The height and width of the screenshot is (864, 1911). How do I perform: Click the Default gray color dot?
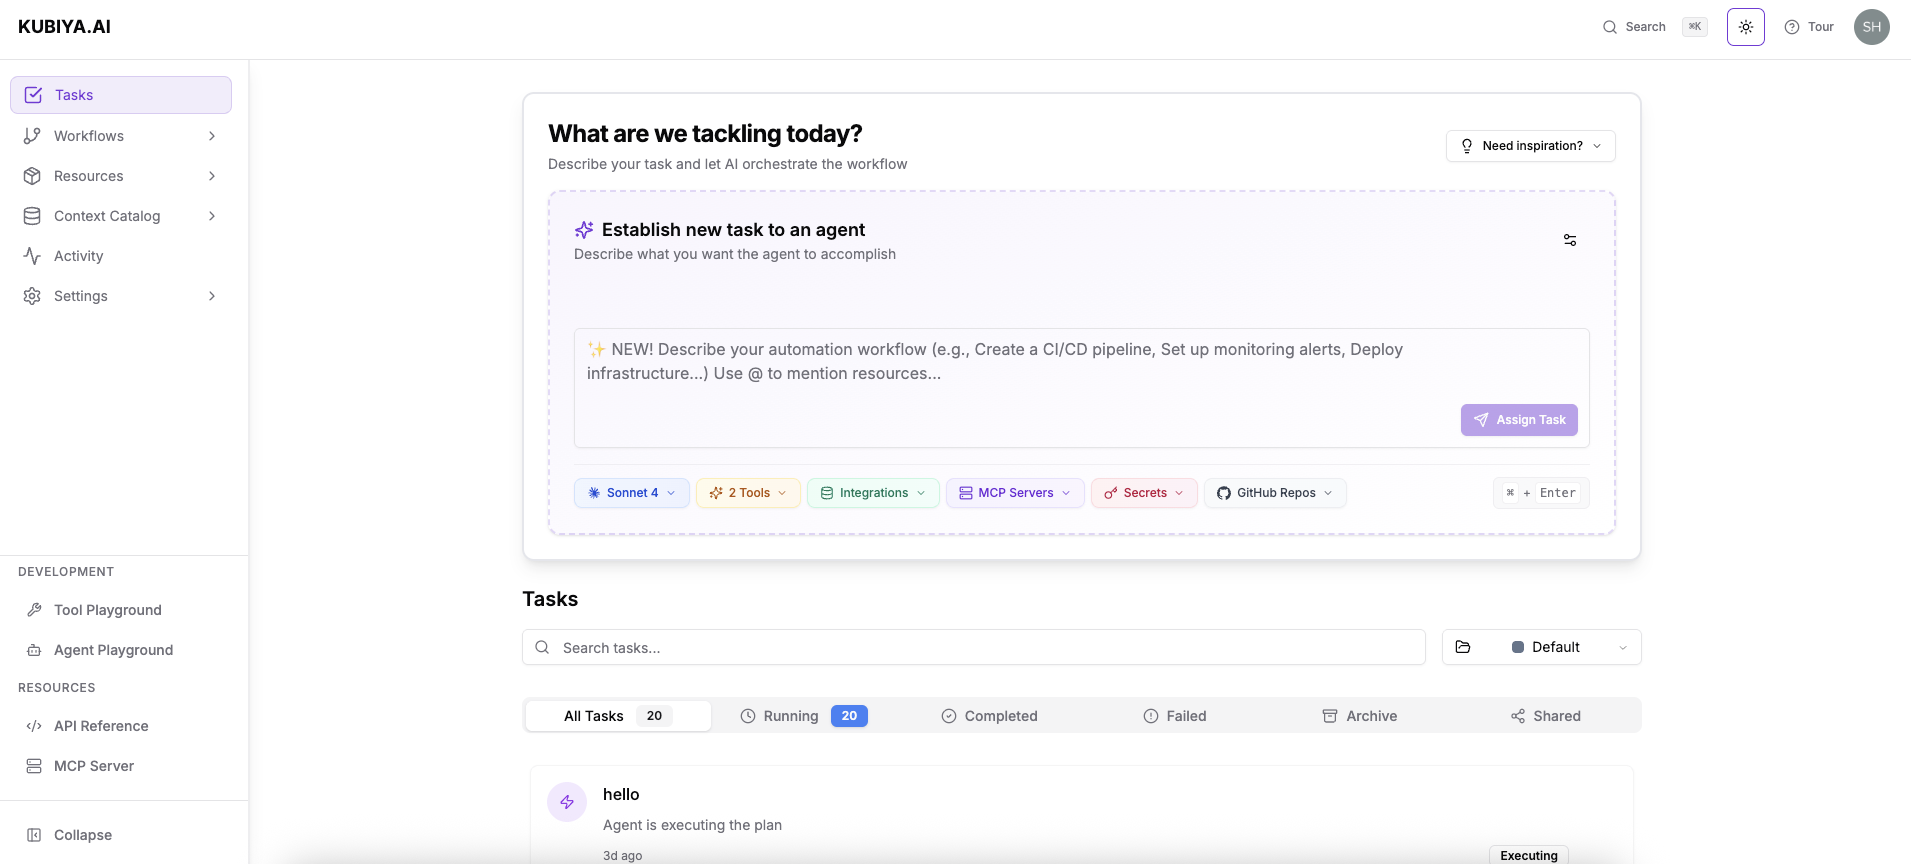click(1518, 647)
